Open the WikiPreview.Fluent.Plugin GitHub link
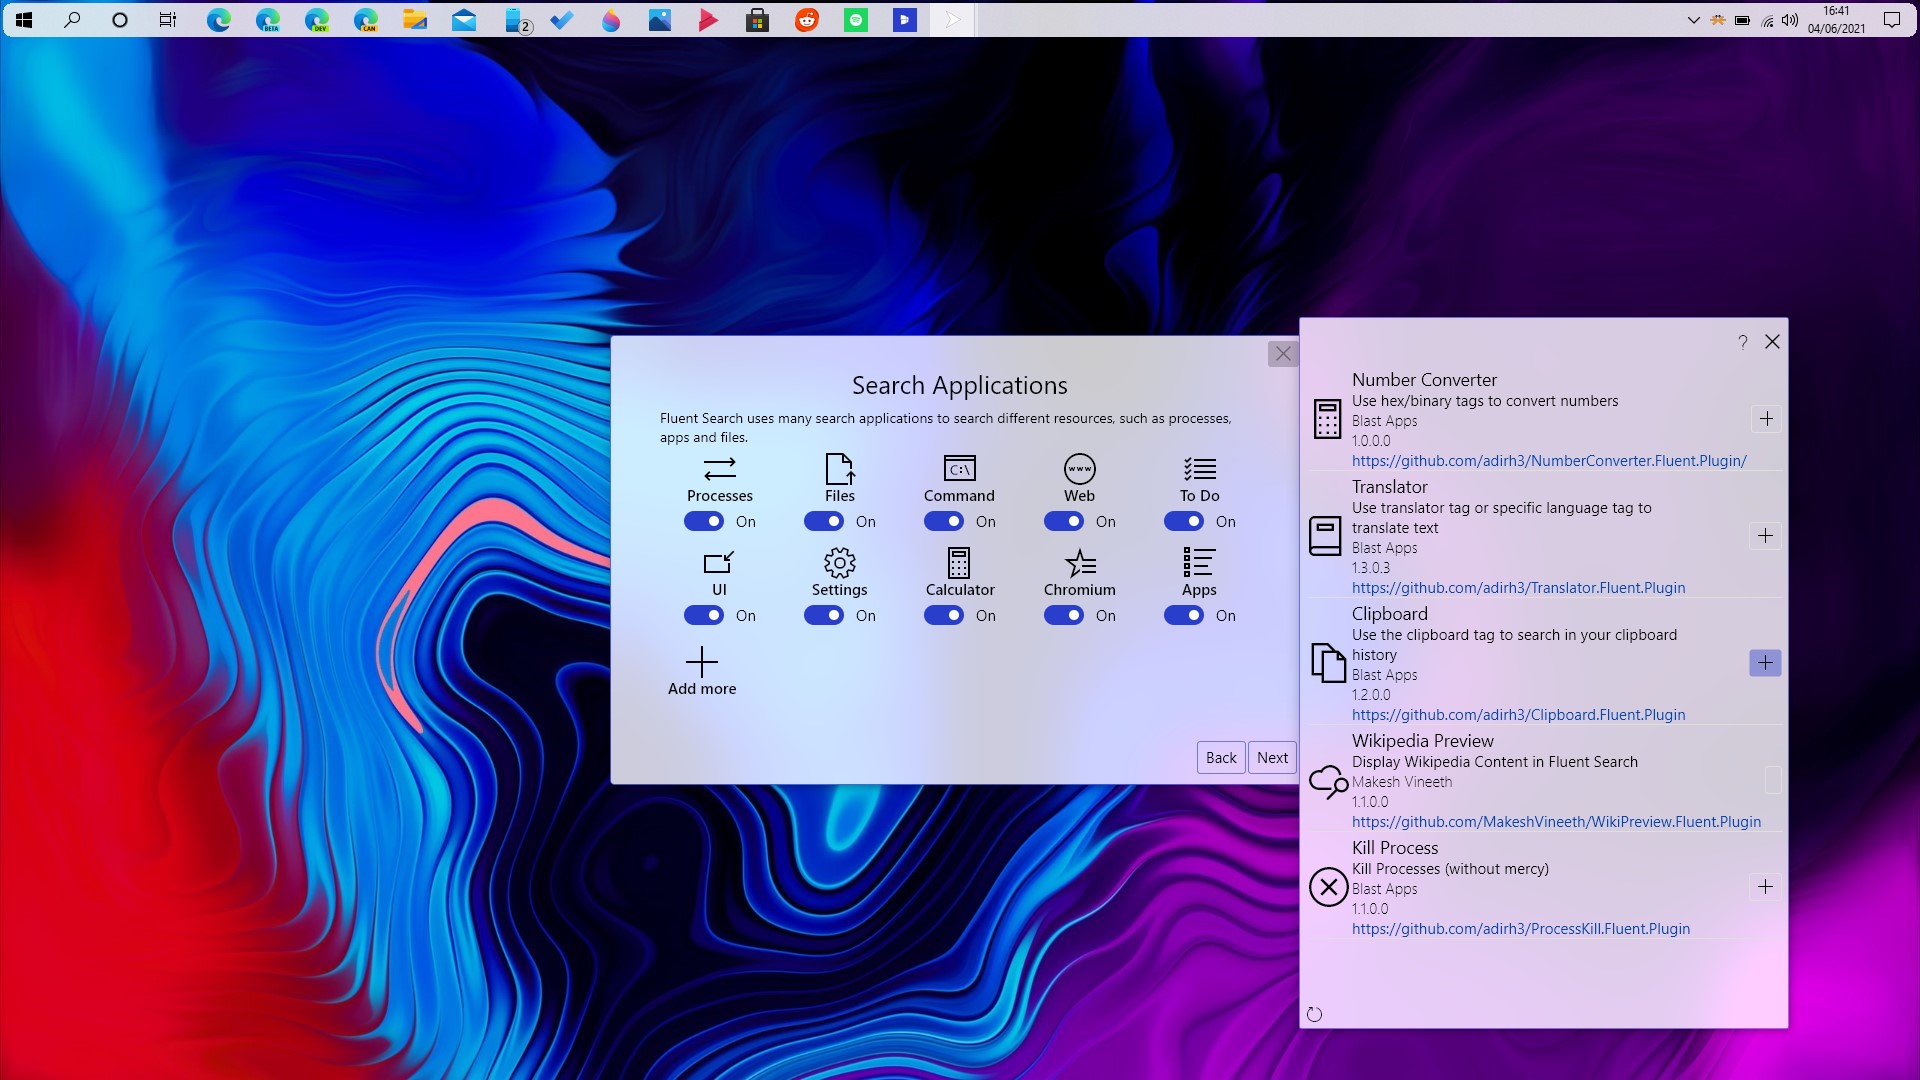This screenshot has height=1080, width=1920. click(x=1556, y=822)
